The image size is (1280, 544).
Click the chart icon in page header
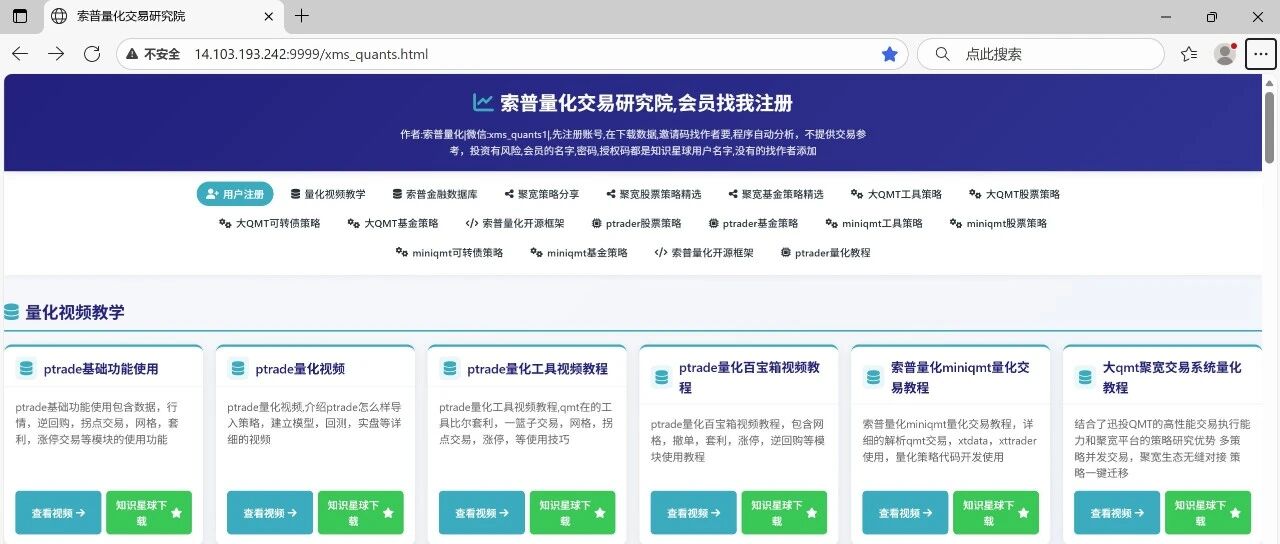483,102
